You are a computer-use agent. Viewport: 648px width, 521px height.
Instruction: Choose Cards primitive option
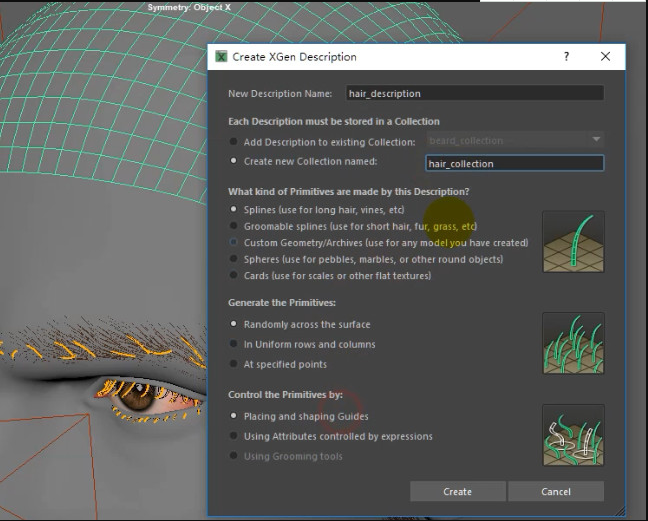233,275
